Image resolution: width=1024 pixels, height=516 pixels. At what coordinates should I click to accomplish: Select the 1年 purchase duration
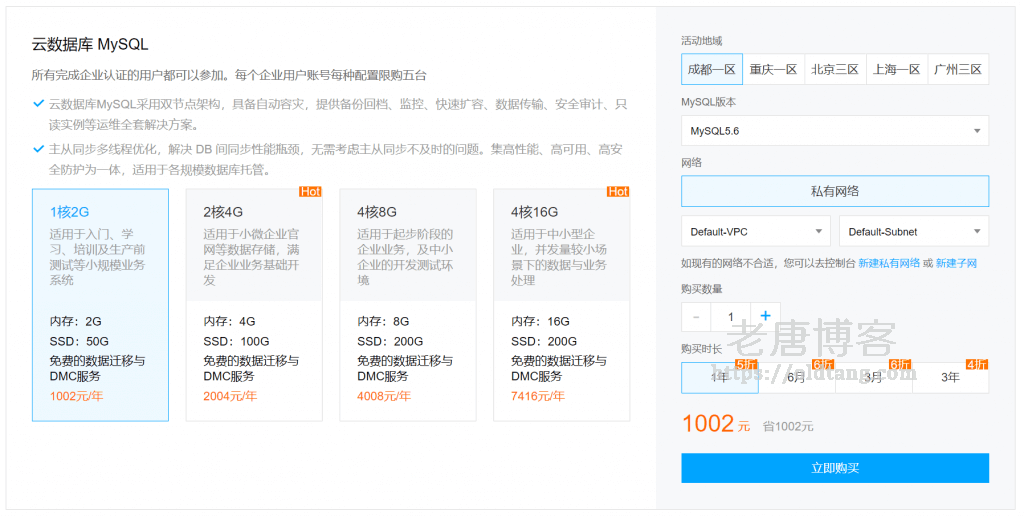point(720,378)
